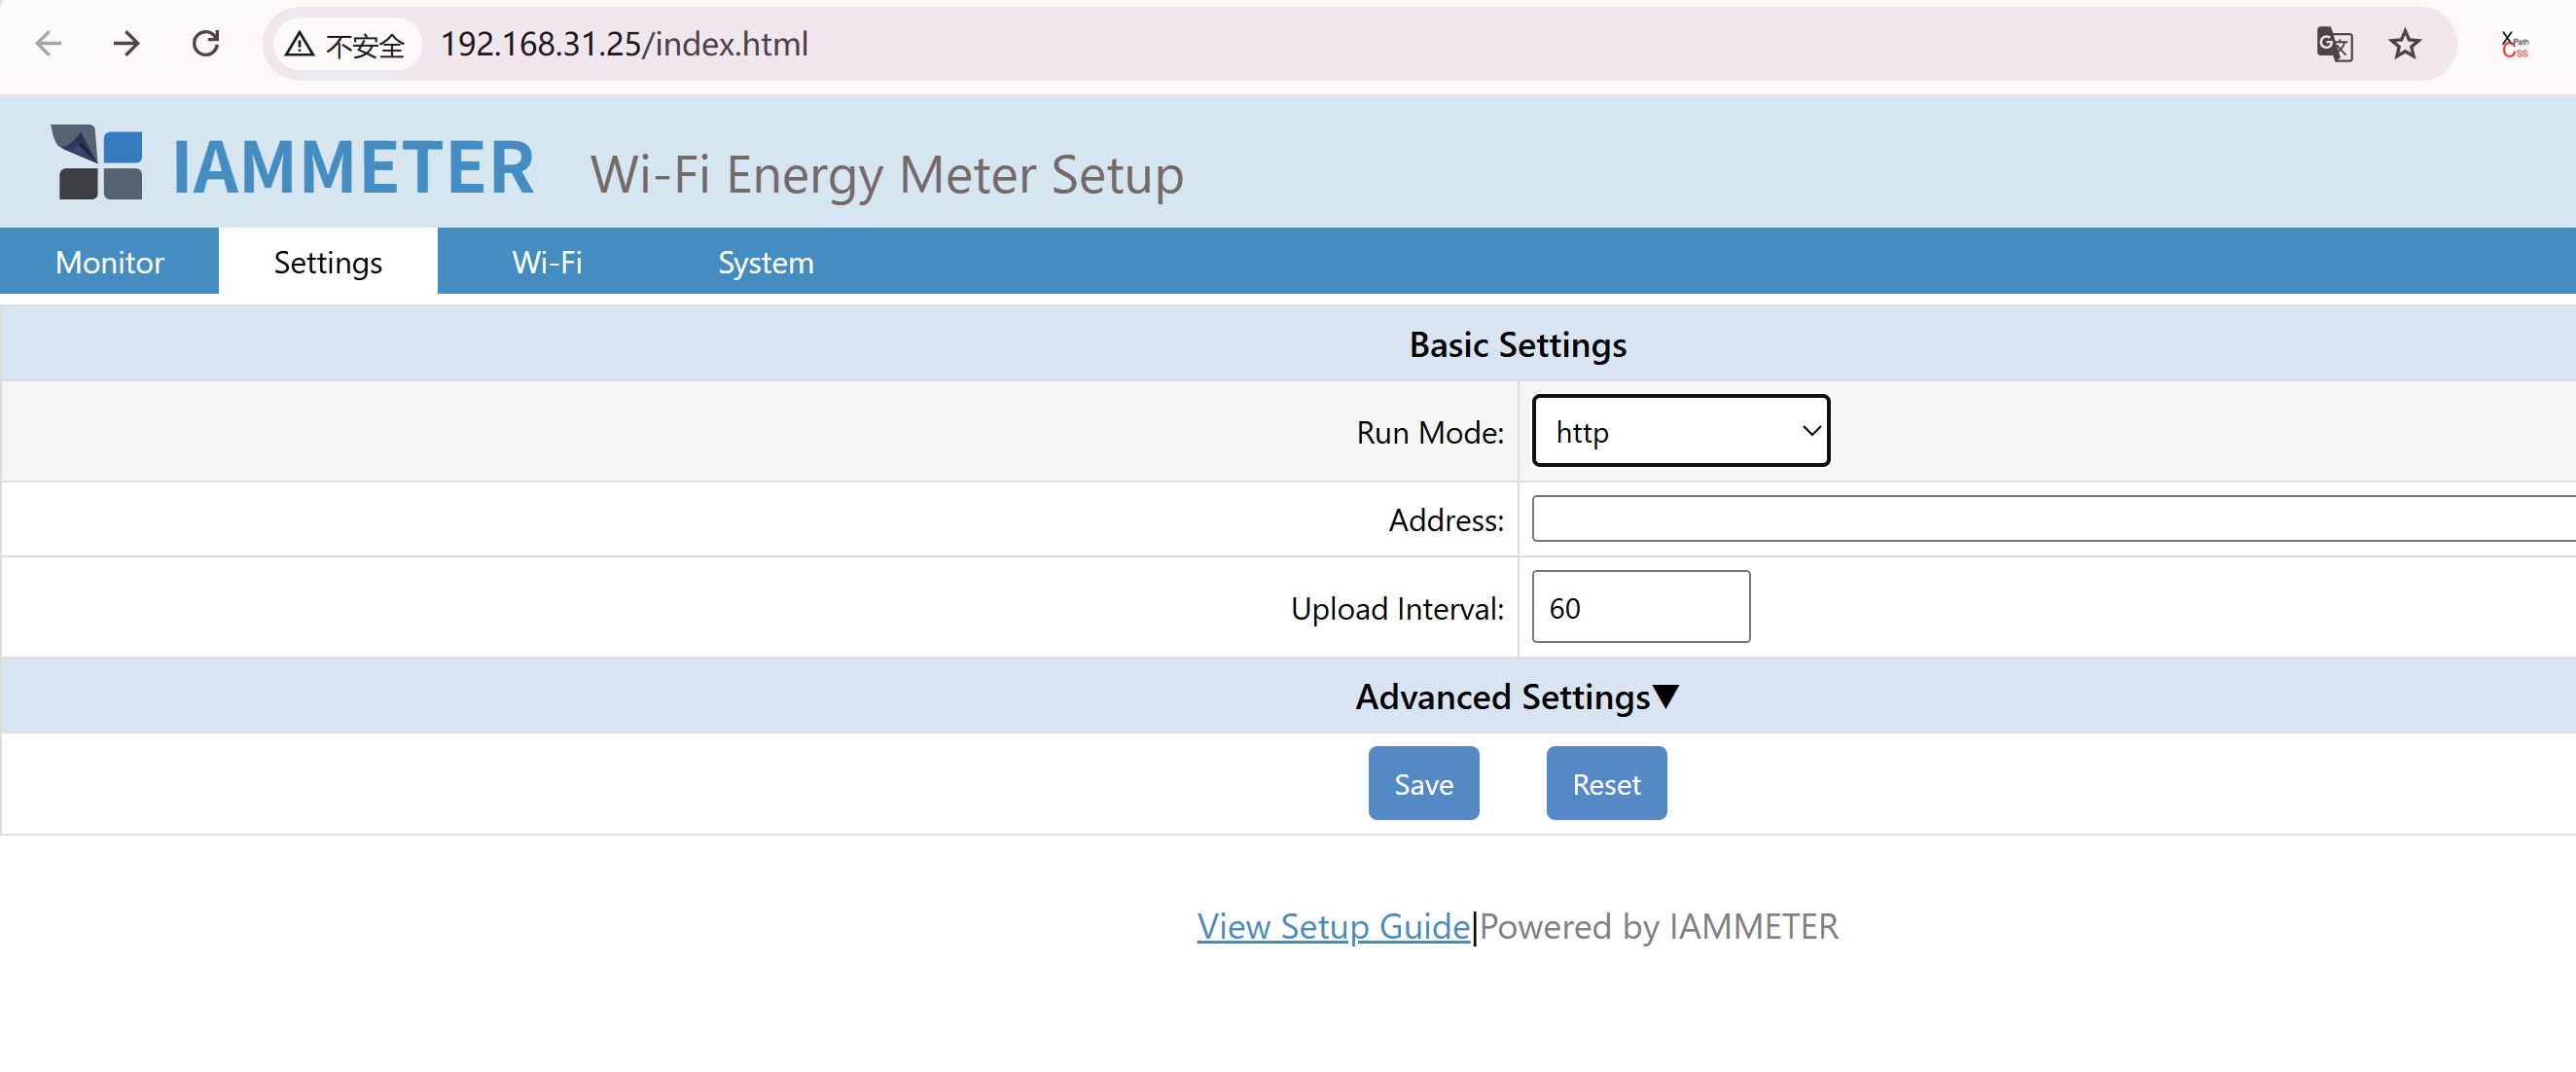This screenshot has width=2576, height=1072.
Task: Open the View Setup Guide link
Action: tap(1333, 926)
